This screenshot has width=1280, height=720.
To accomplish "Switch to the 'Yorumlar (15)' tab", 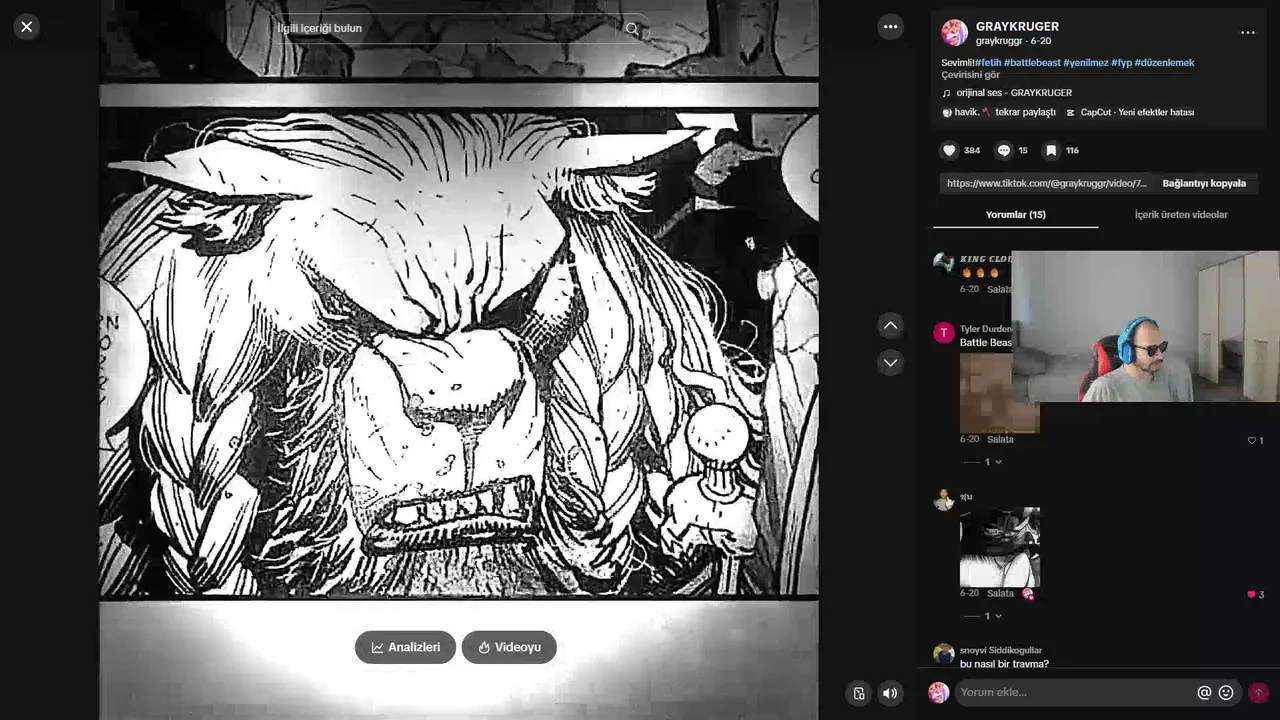I will [x=1016, y=215].
